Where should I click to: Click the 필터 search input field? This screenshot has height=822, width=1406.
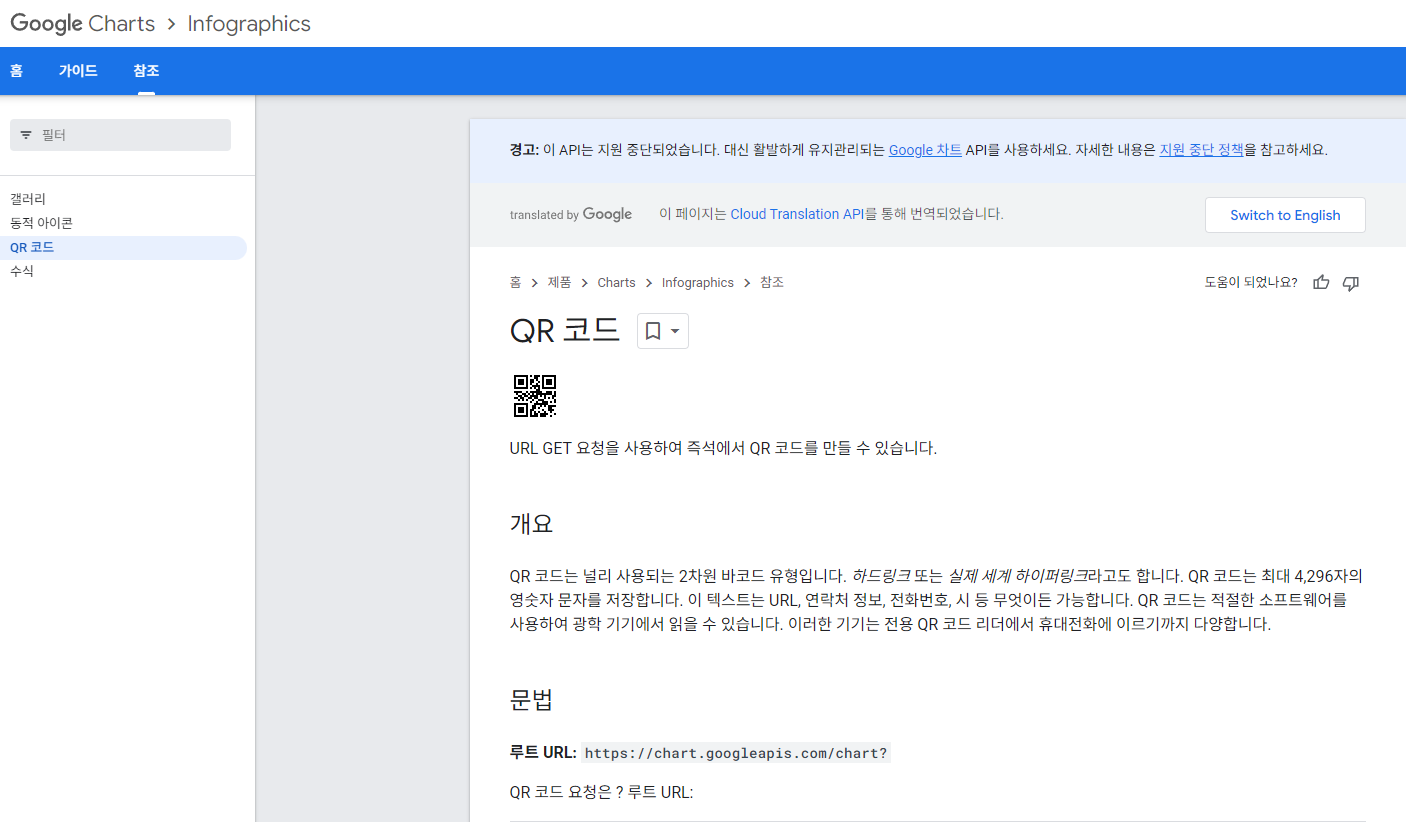120,135
